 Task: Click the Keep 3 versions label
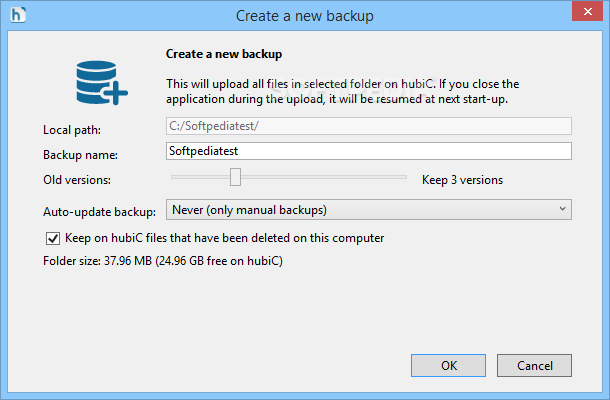(462, 180)
